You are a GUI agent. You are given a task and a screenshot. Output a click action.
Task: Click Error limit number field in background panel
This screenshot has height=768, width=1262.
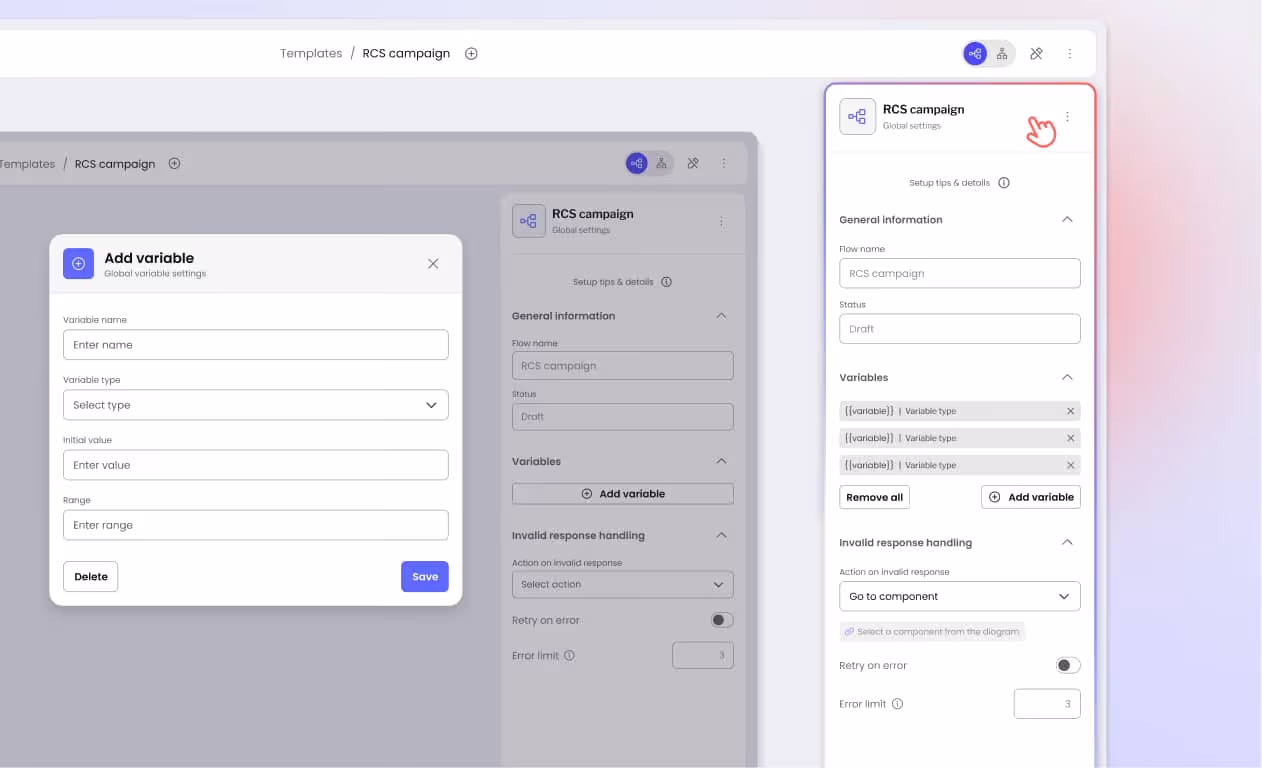pyautogui.click(x=703, y=656)
